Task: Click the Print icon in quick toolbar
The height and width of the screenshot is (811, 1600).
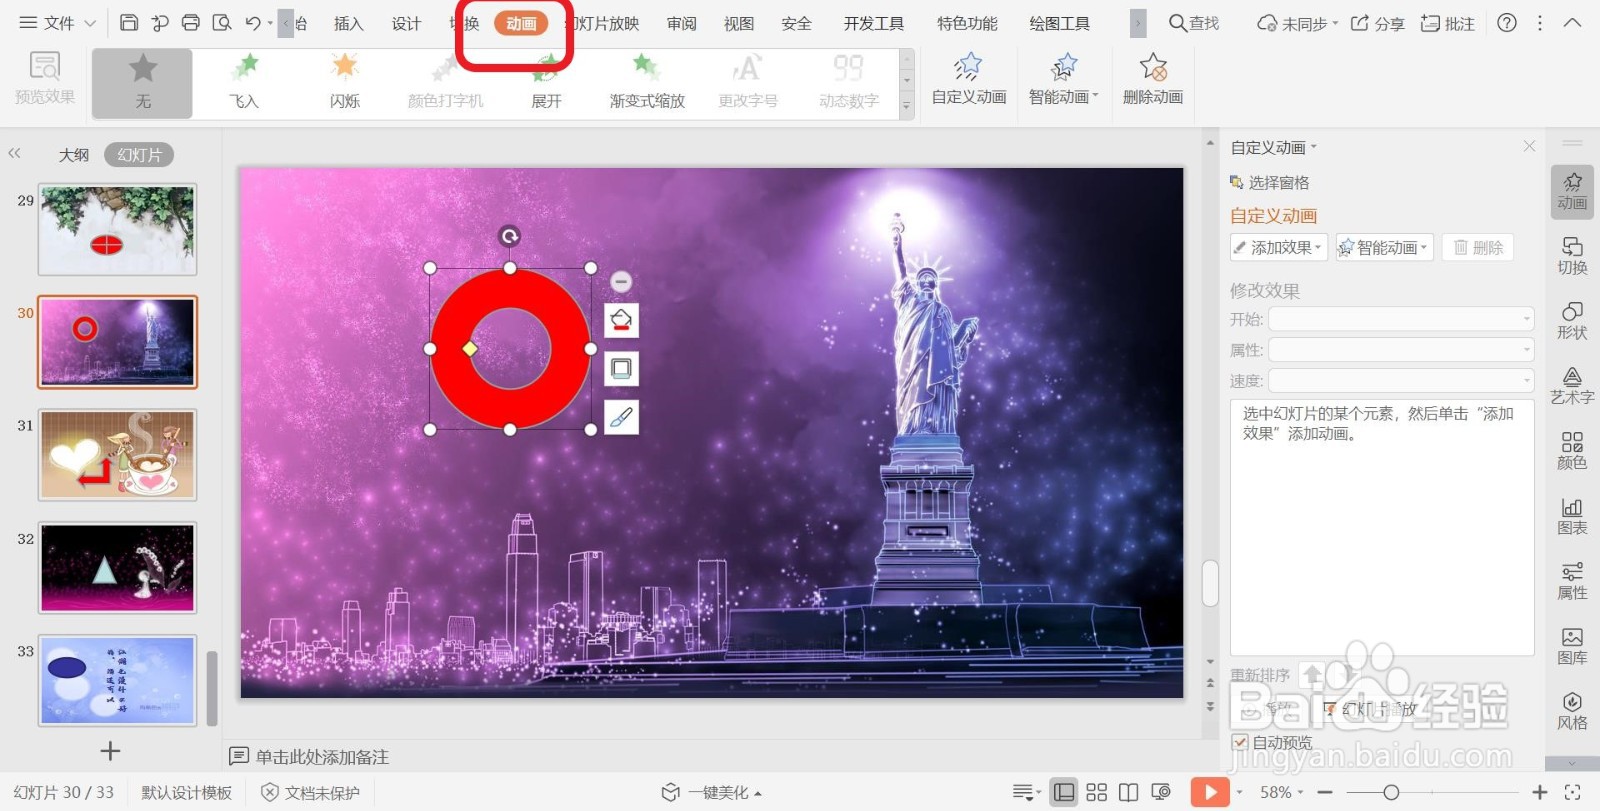Action: click(x=191, y=22)
